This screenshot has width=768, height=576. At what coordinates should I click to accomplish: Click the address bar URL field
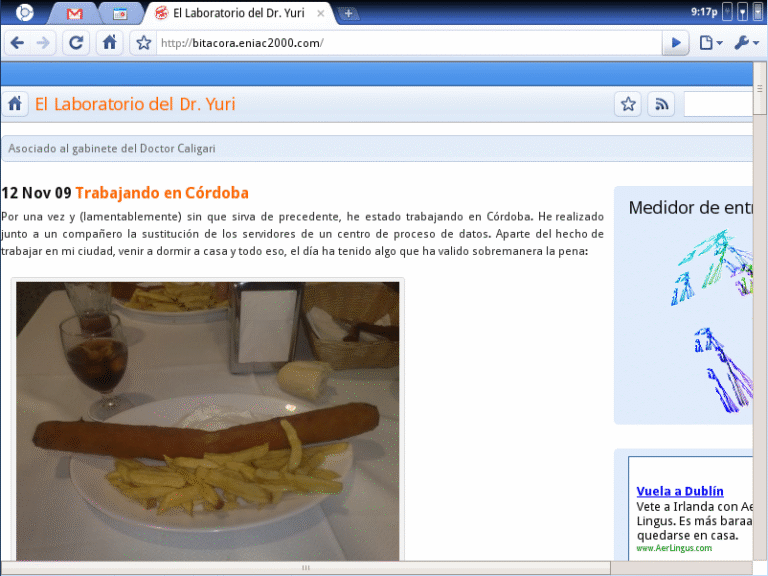pos(410,43)
